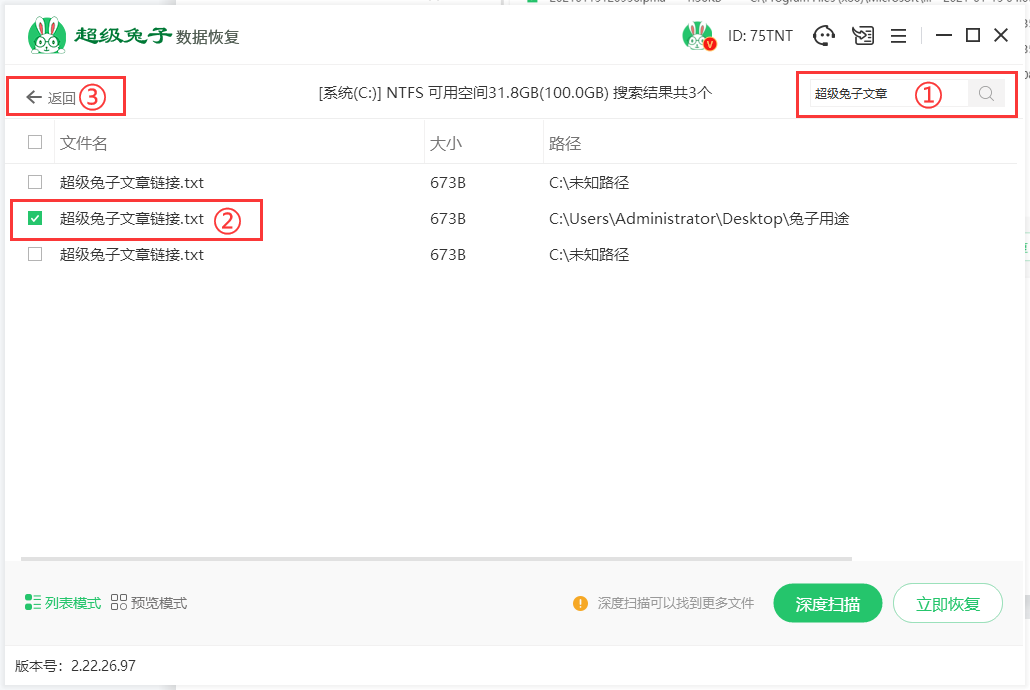
Task: Click the user avatar with VIP badge
Action: 697,36
